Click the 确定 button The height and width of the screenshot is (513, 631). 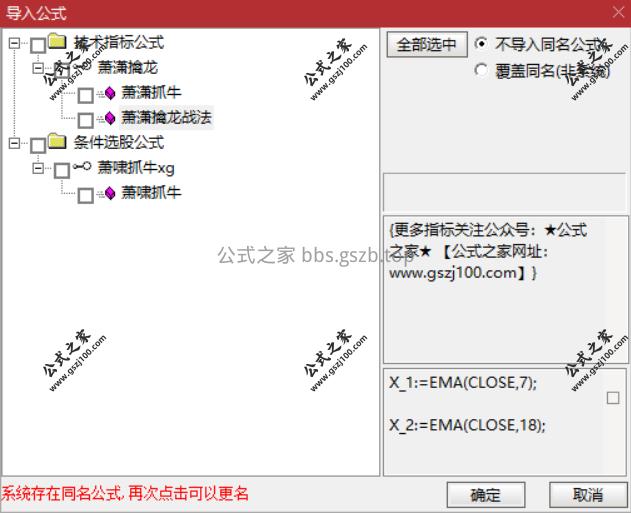tap(486, 494)
